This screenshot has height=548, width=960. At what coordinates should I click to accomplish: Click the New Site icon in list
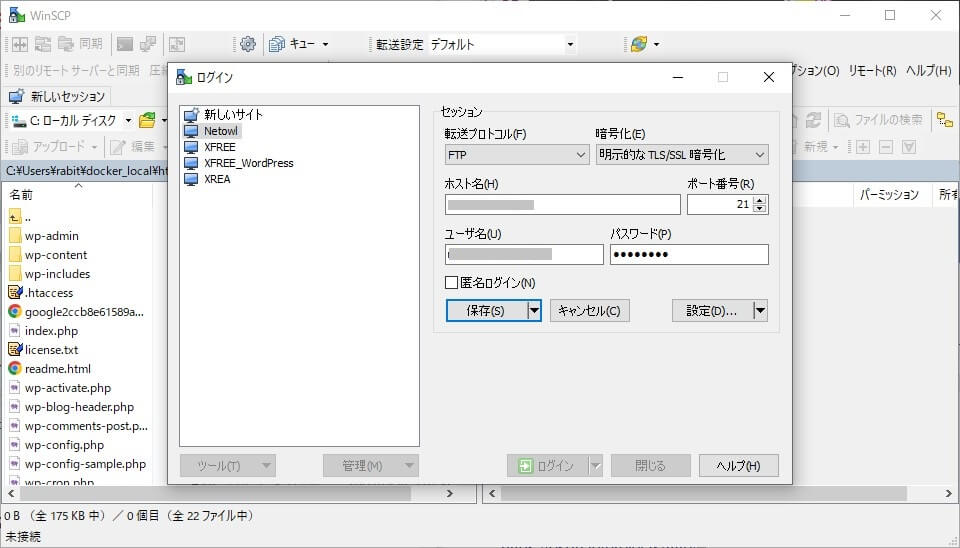click(x=192, y=115)
